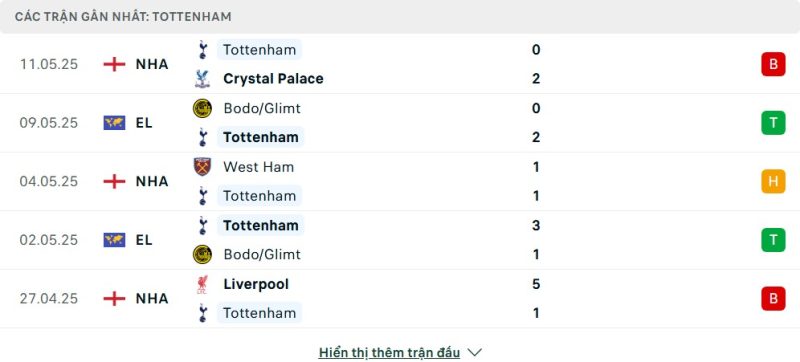The height and width of the screenshot is (362, 800).
Task: Click Europa League flag icon for 09.05.25
Action: point(114,123)
